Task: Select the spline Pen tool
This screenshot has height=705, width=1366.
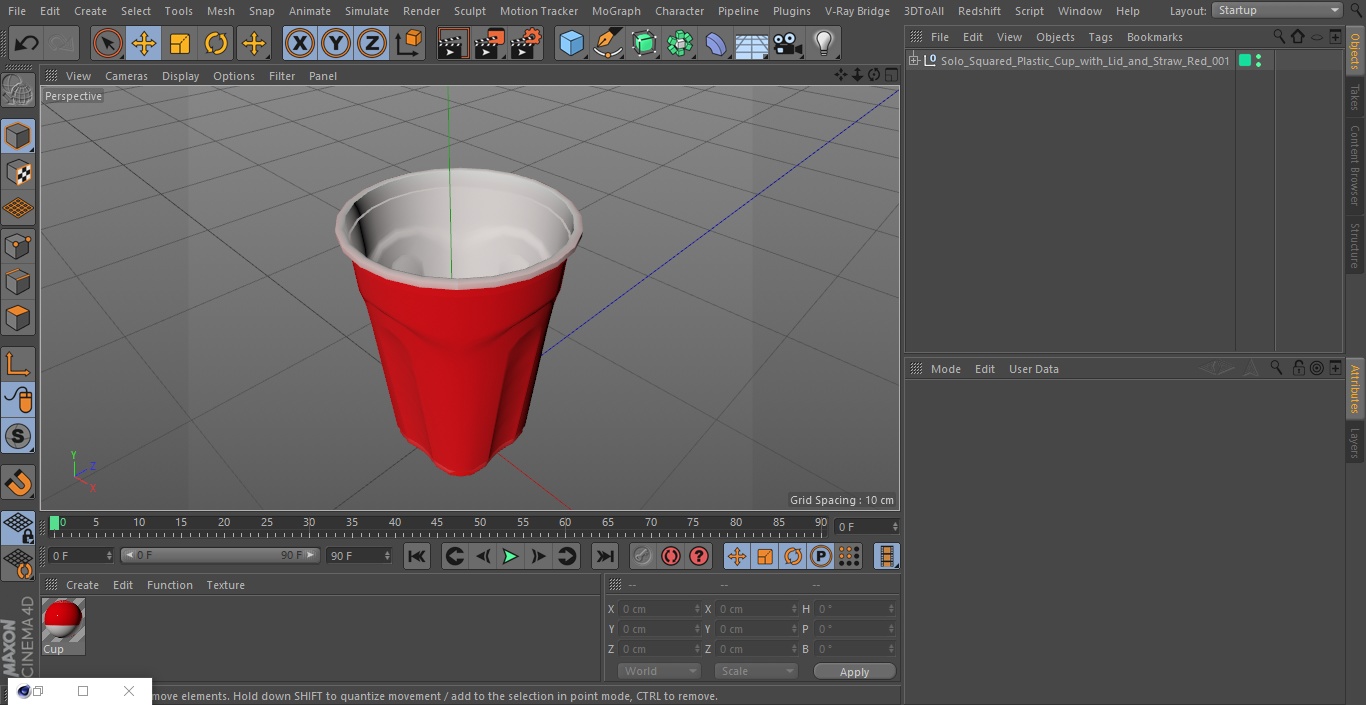Action: 607,43
